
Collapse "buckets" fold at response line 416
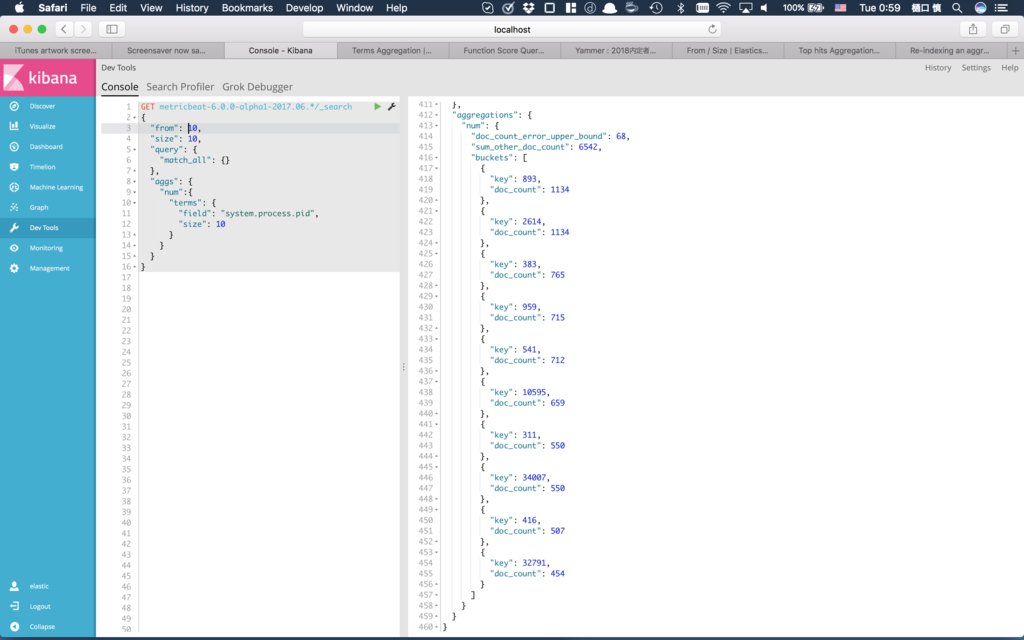click(x=436, y=157)
